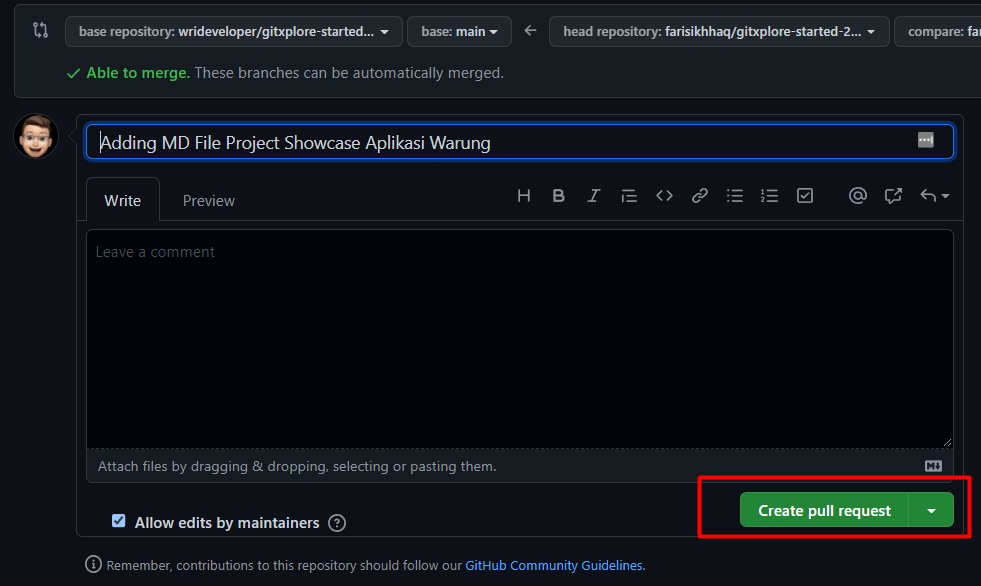
Task: Open the saved replies dropdown
Action: pyautogui.click(x=935, y=196)
